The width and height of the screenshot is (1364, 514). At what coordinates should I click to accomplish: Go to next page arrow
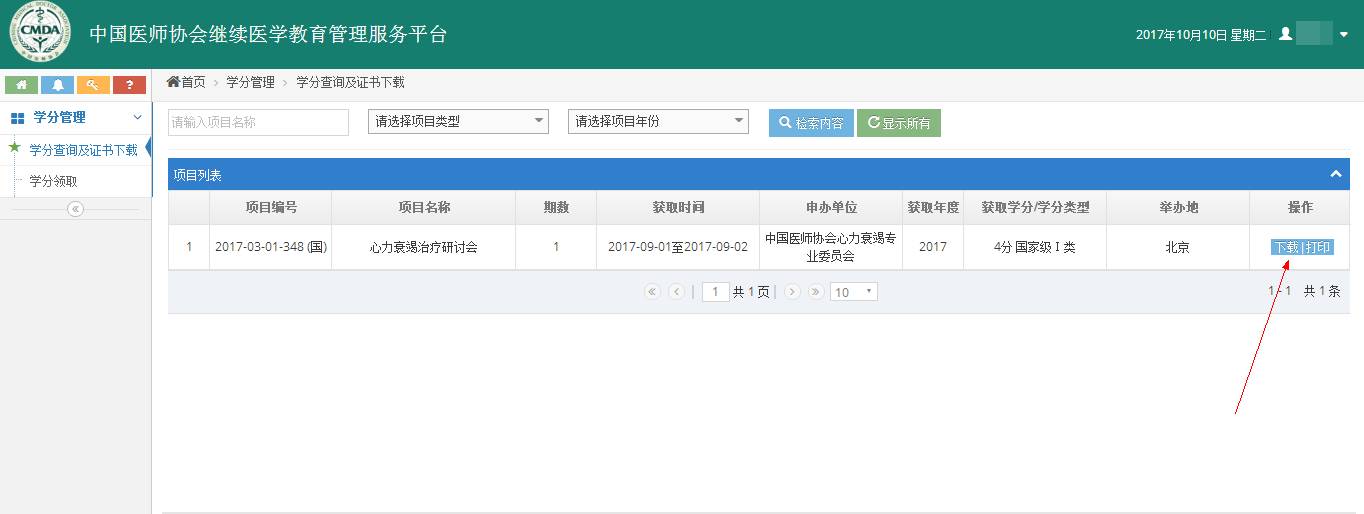[x=792, y=292]
